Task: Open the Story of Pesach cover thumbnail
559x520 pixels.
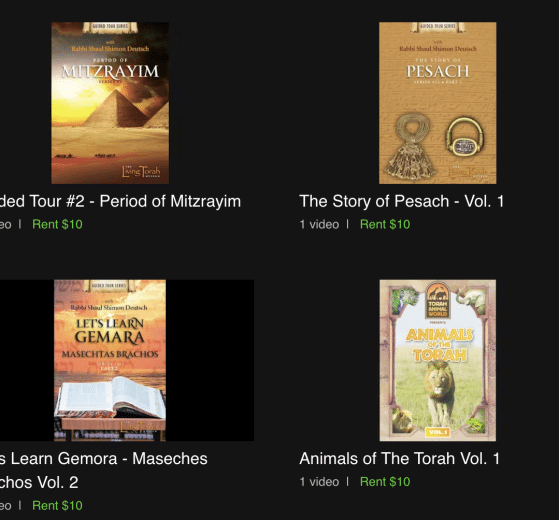Action: click(x=437, y=103)
